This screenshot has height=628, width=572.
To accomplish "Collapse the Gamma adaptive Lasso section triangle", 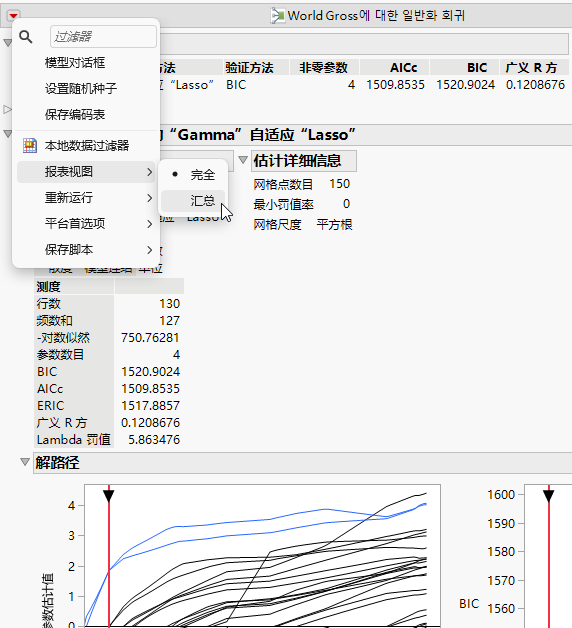I will coord(8,133).
